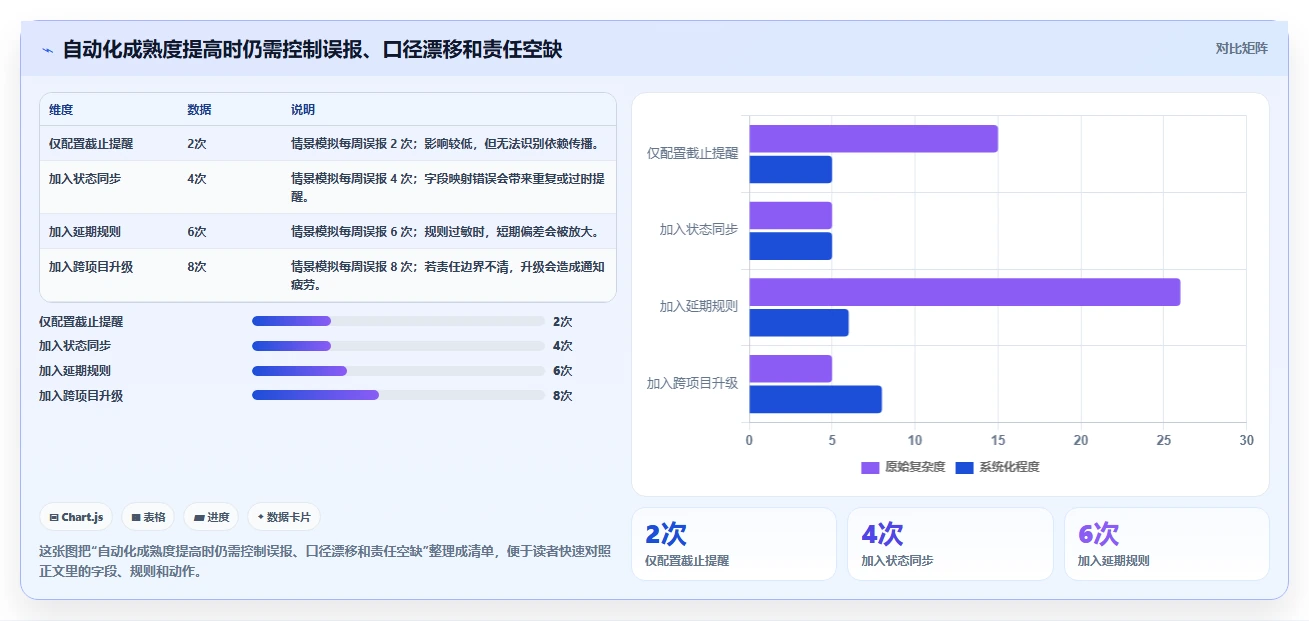The width and height of the screenshot is (1309, 621).
Task: Click the 8次 value in the table
Action: 197,266
